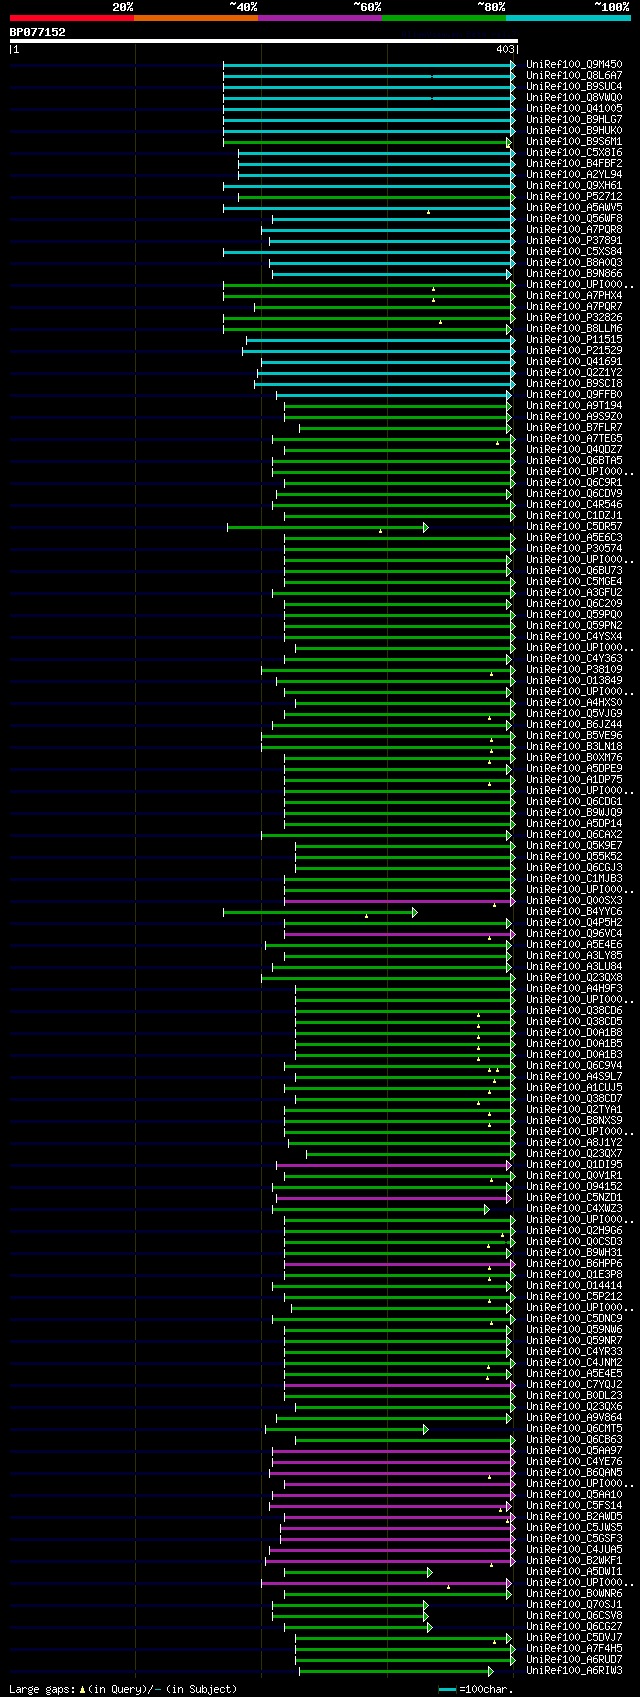Click the UniRef100_B2WKF1 label
640x1697 pixels.
574,1560
